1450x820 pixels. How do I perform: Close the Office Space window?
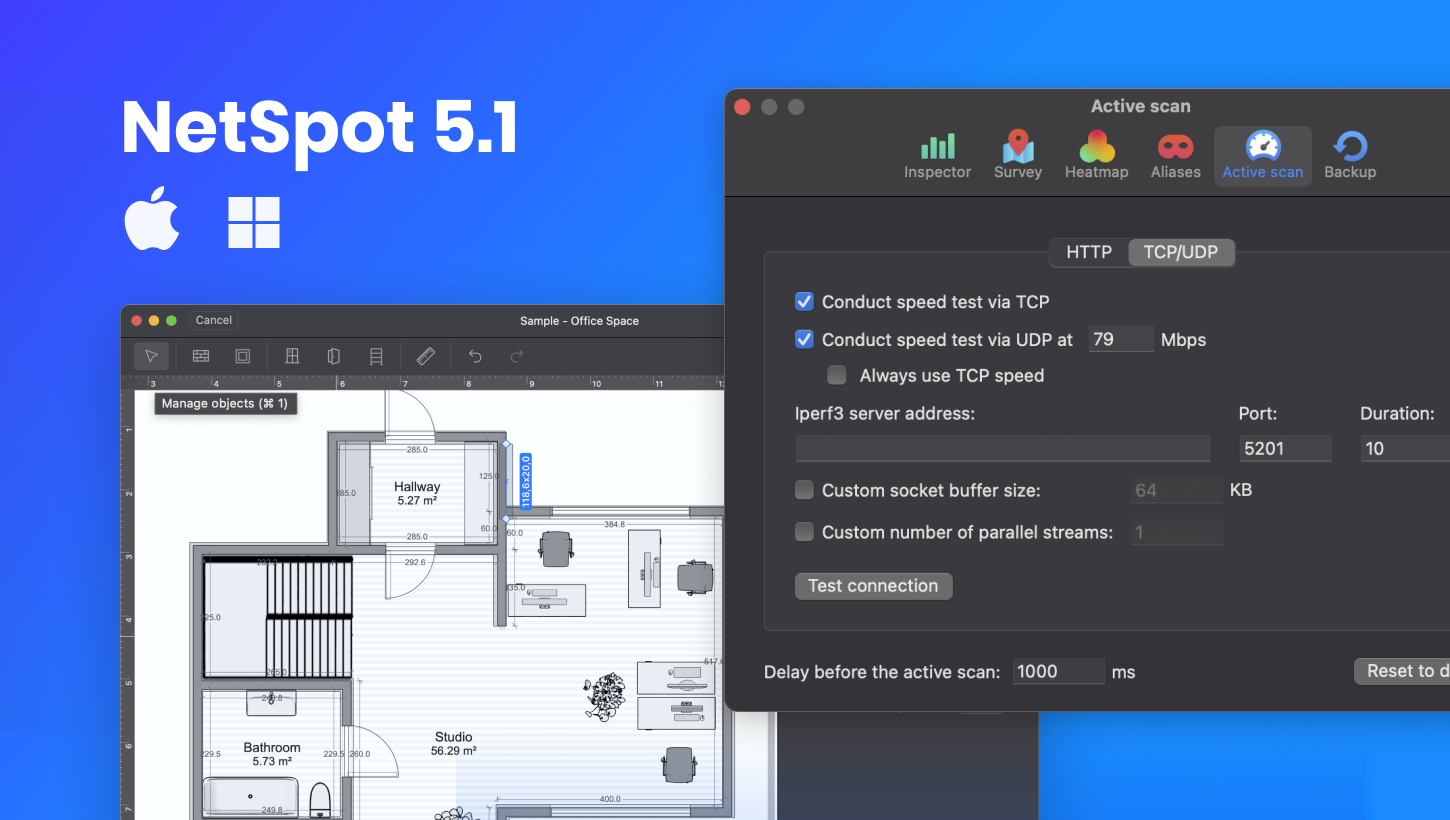[x=135, y=320]
